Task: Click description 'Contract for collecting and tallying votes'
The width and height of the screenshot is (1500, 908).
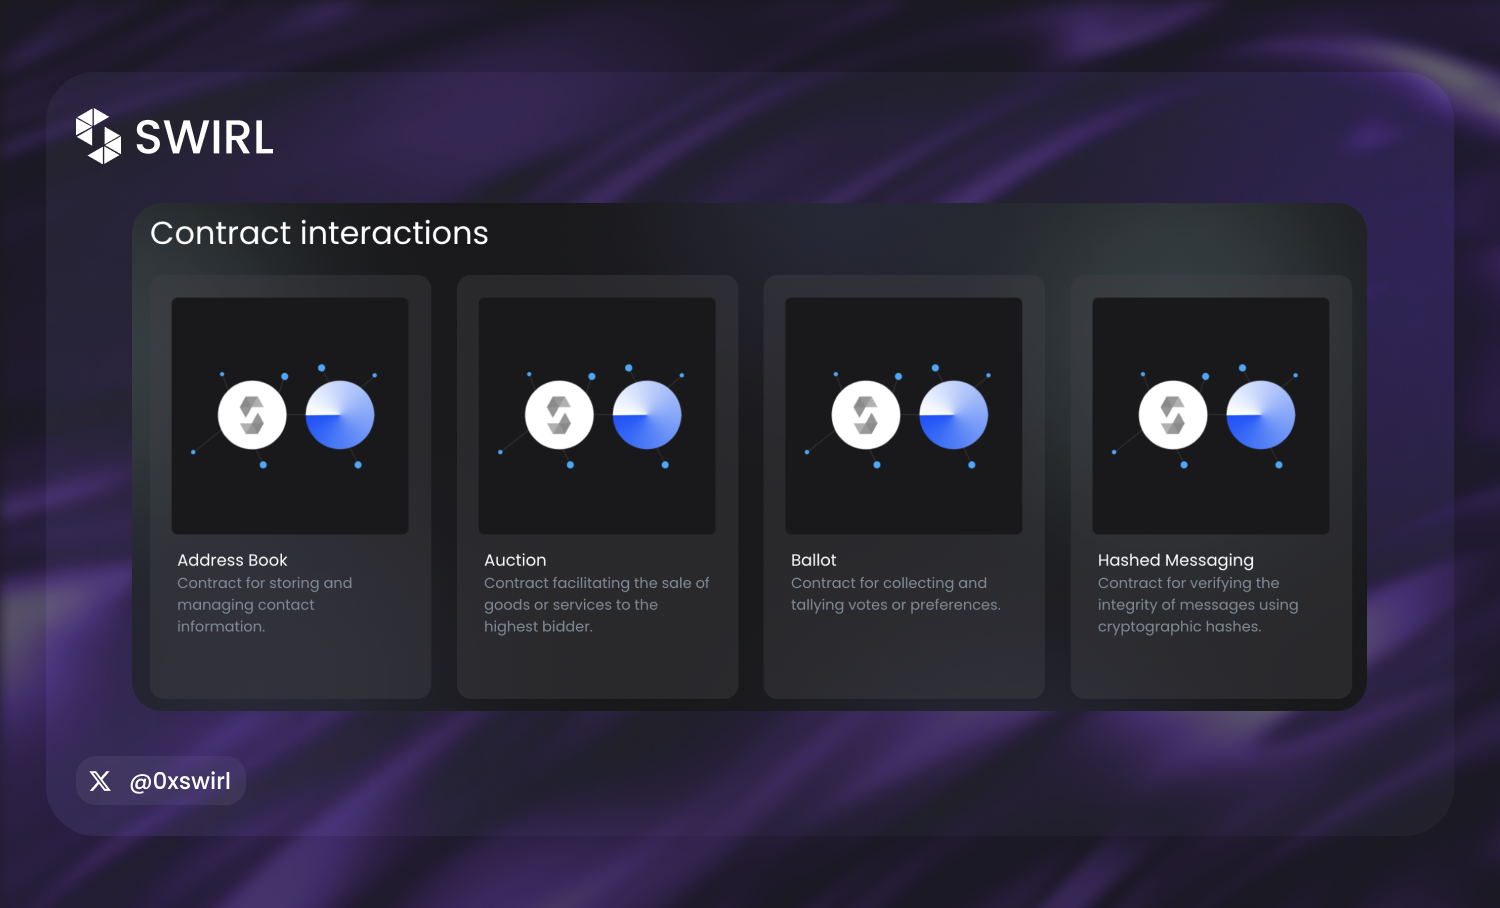Action: pos(896,594)
